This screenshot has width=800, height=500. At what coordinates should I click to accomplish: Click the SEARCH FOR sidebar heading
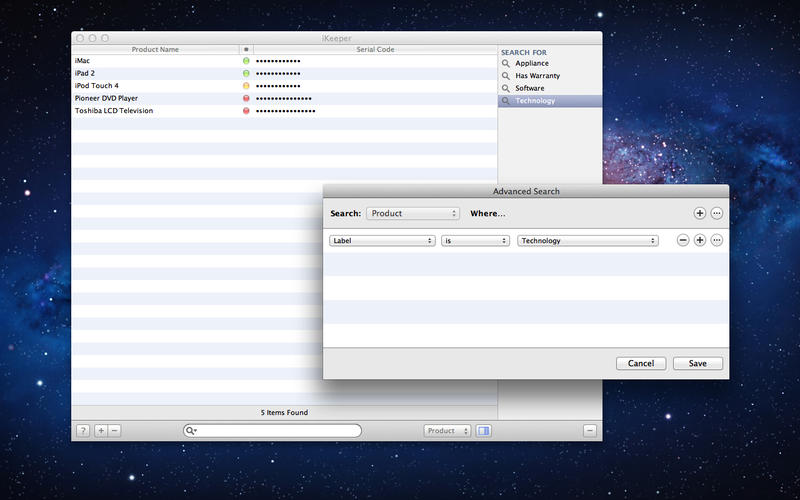coord(523,52)
